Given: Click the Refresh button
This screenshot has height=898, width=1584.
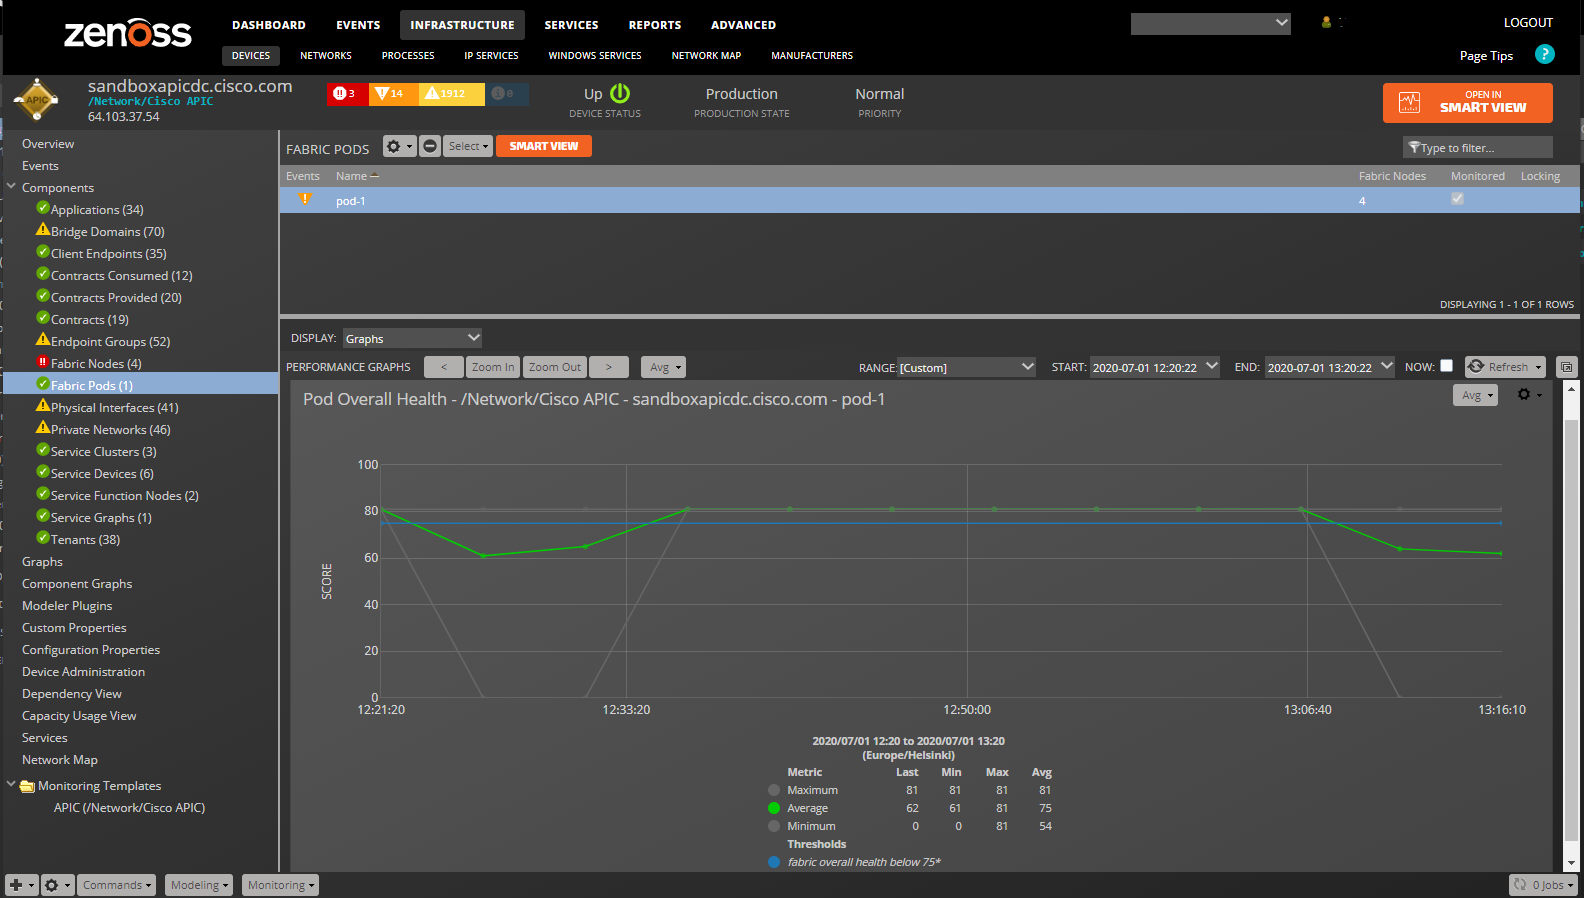Looking at the screenshot, I should (1505, 367).
